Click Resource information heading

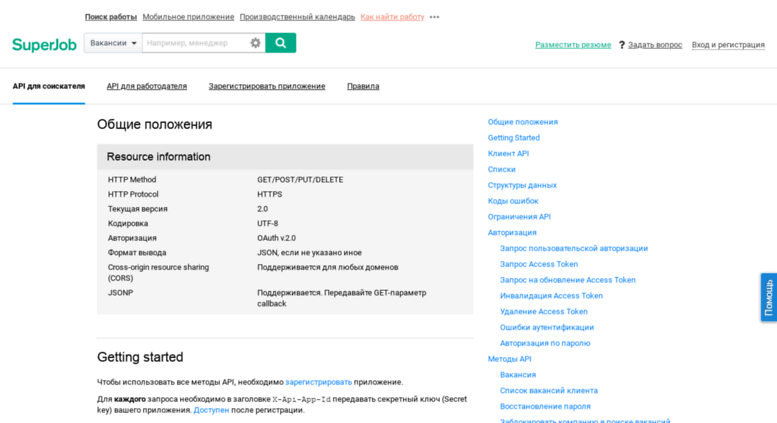(x=159, y=157)
